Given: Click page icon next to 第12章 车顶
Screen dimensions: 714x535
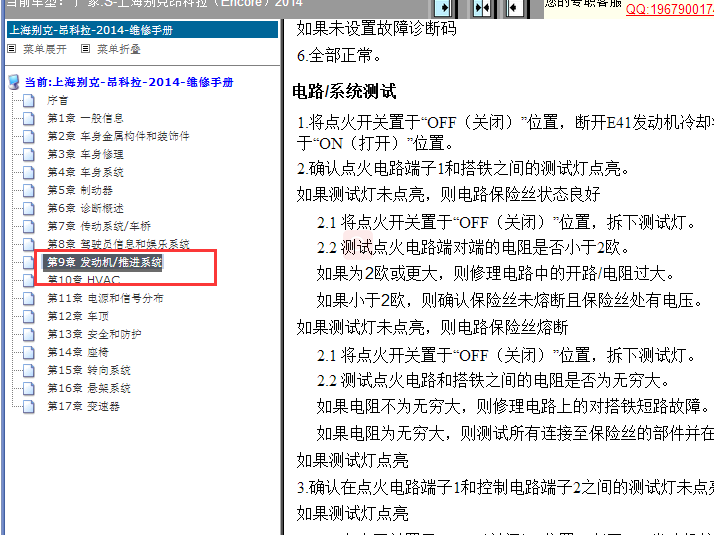Looking at the screenshot, I should click(x=29, y=316).
